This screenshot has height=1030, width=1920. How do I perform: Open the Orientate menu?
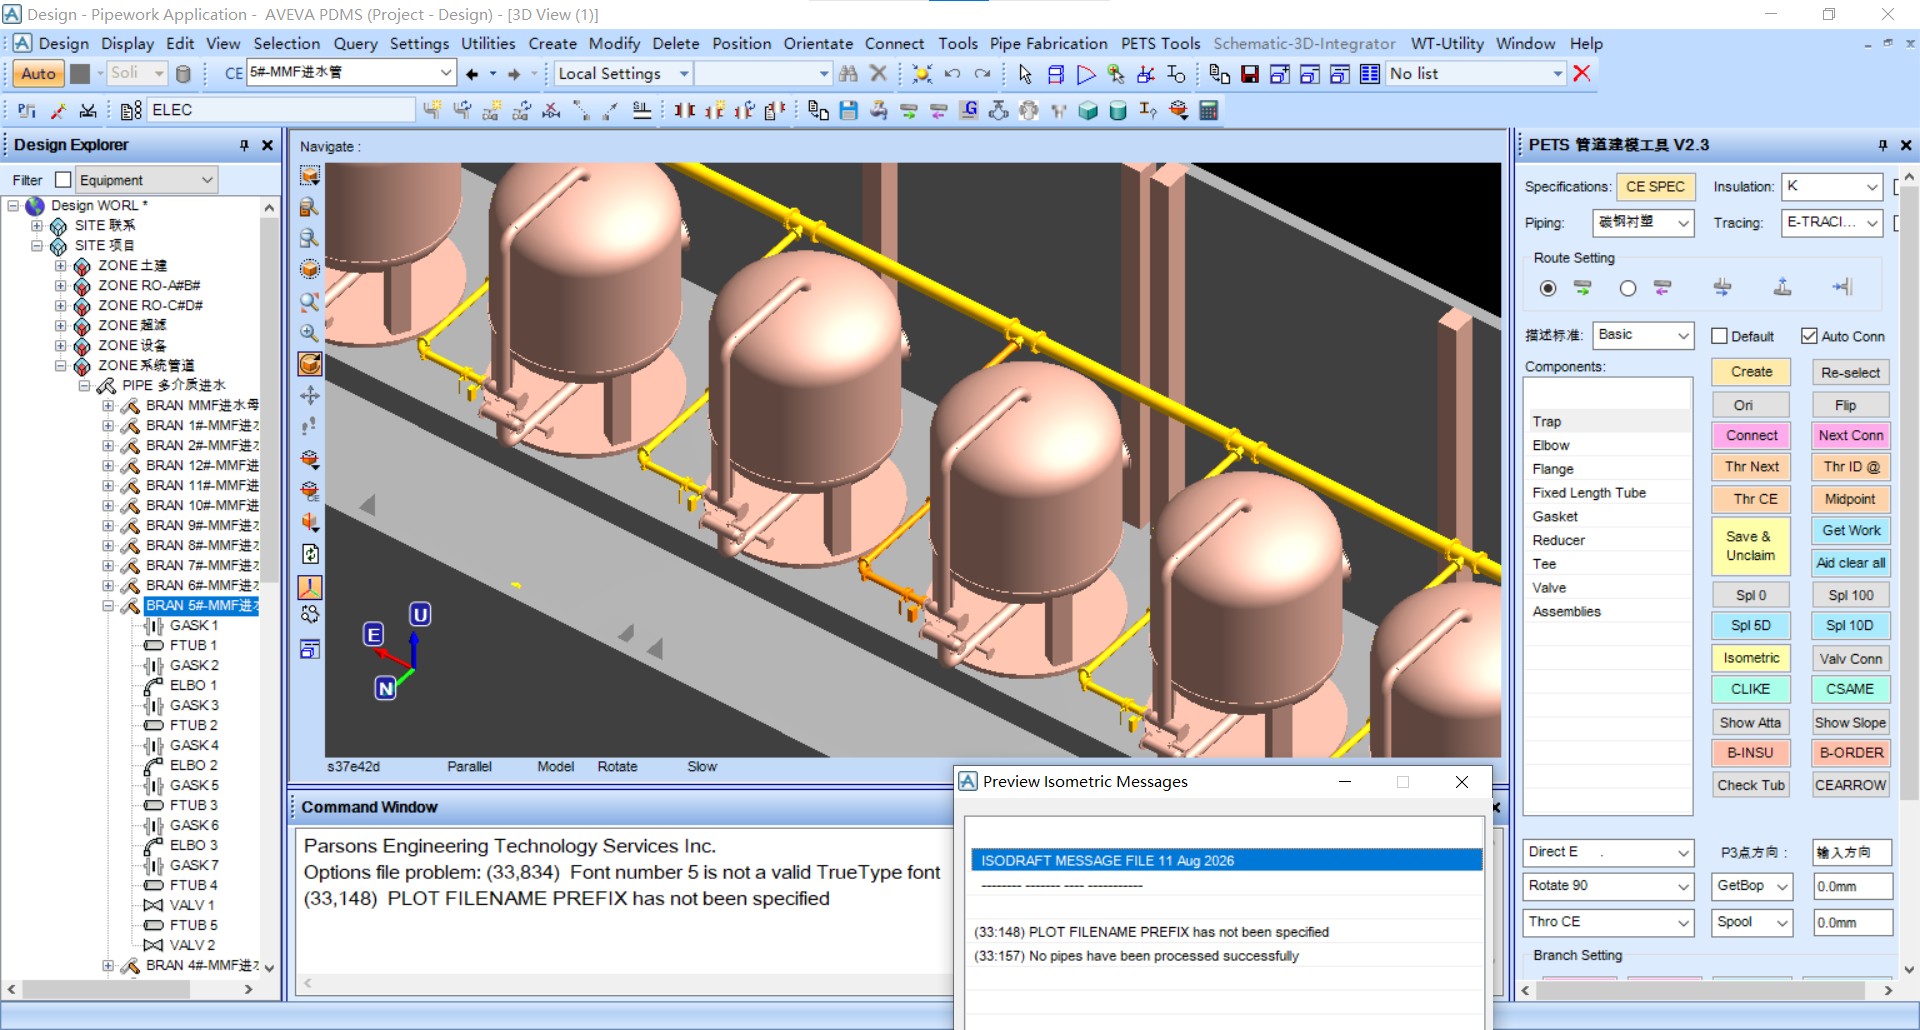click(818, 43)
